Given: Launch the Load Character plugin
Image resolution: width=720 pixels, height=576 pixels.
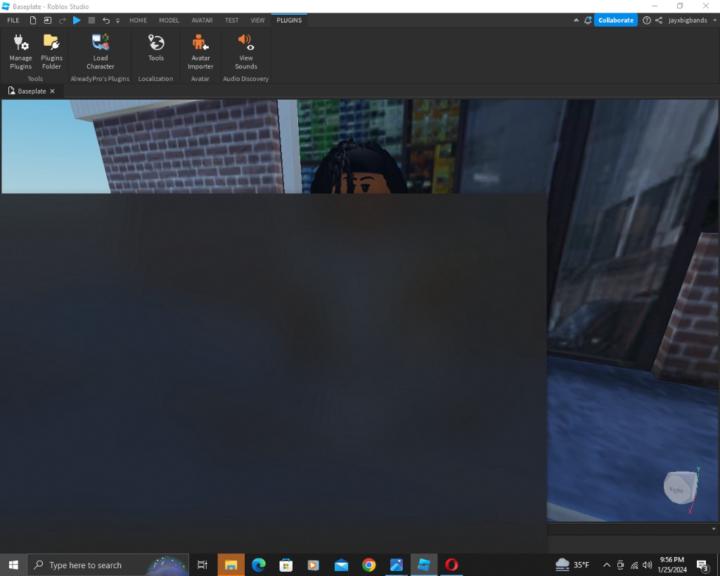Looking at the screenshot, I should [x=100, y=51].
